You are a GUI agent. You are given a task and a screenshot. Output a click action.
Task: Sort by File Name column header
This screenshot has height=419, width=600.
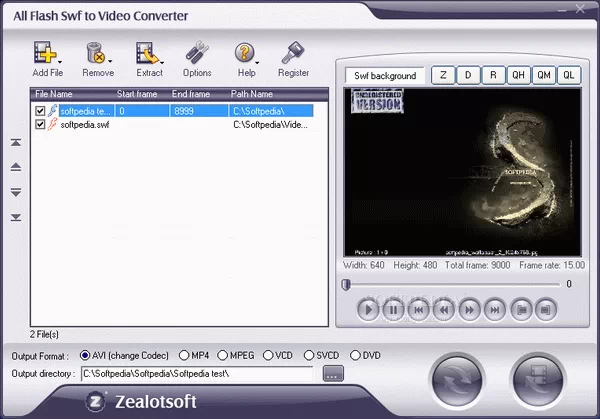54,94
